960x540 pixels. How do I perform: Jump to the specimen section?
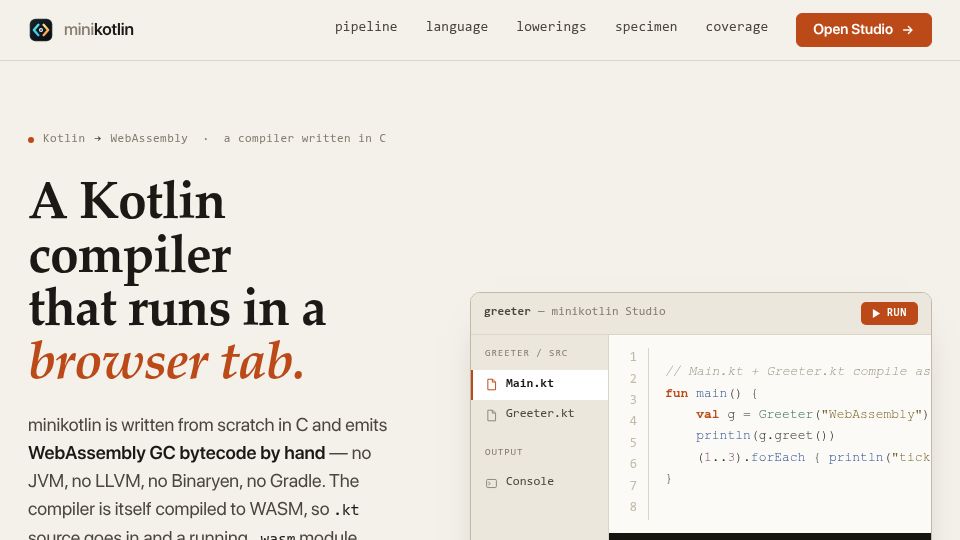click(646, 27)
